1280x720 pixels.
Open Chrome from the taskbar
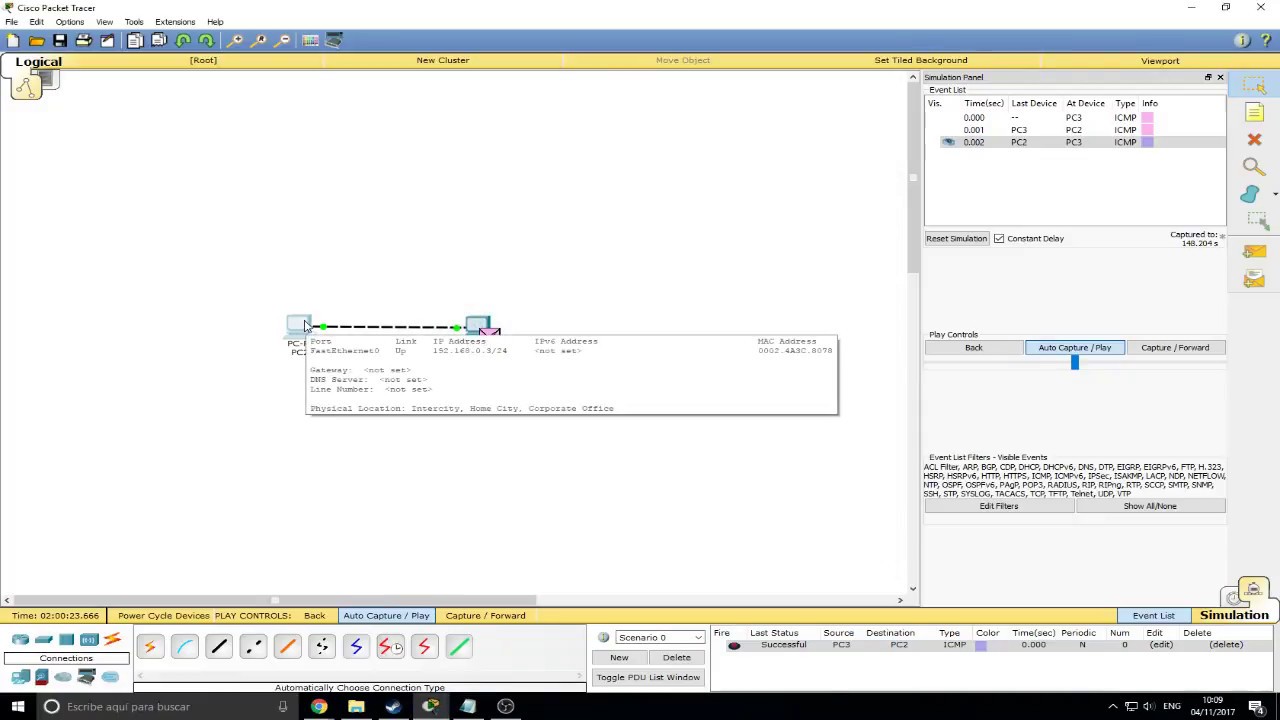[x=318, y=706]
